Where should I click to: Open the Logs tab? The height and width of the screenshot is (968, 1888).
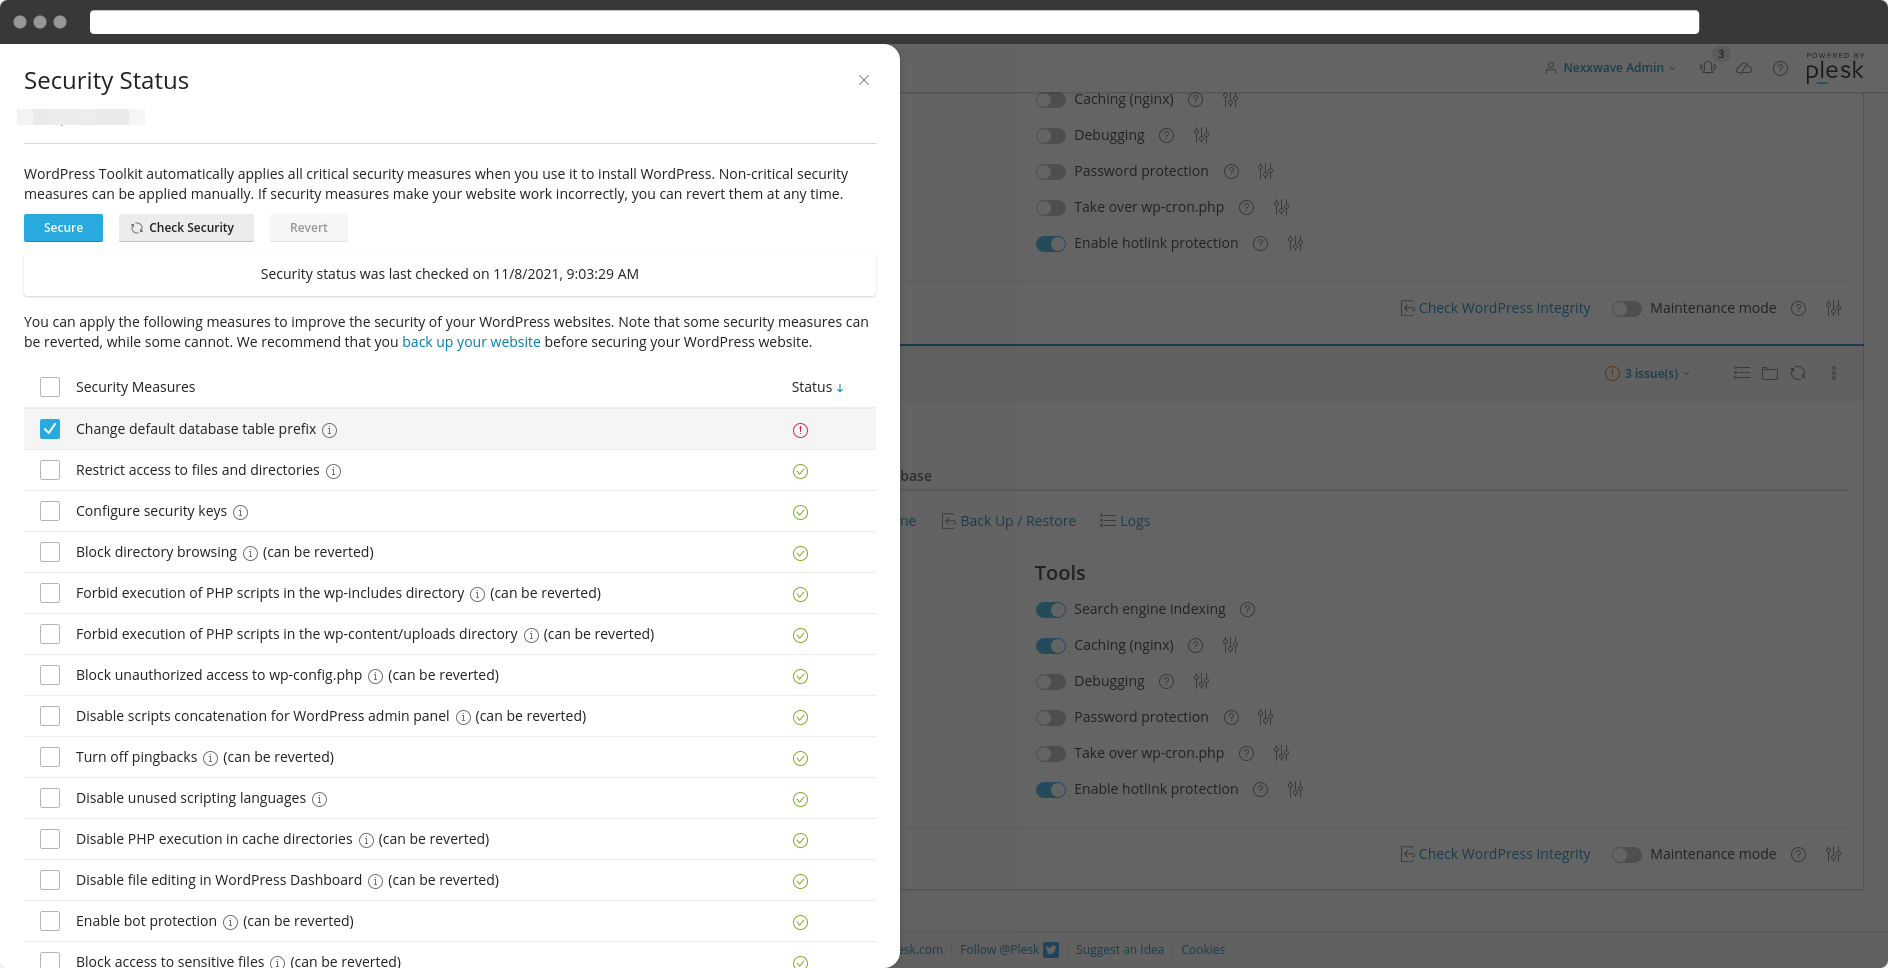pyautogui.click(x=1125, y=521)
